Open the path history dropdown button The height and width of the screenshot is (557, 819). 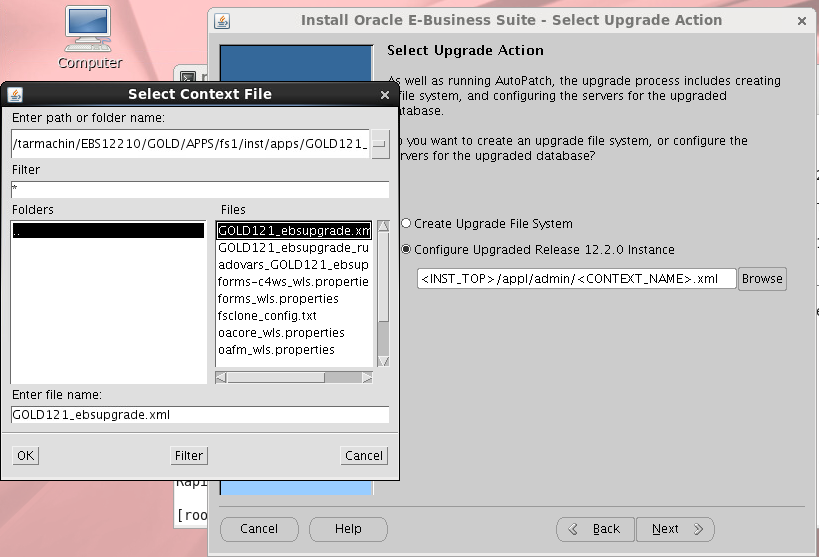click(380, 144)
